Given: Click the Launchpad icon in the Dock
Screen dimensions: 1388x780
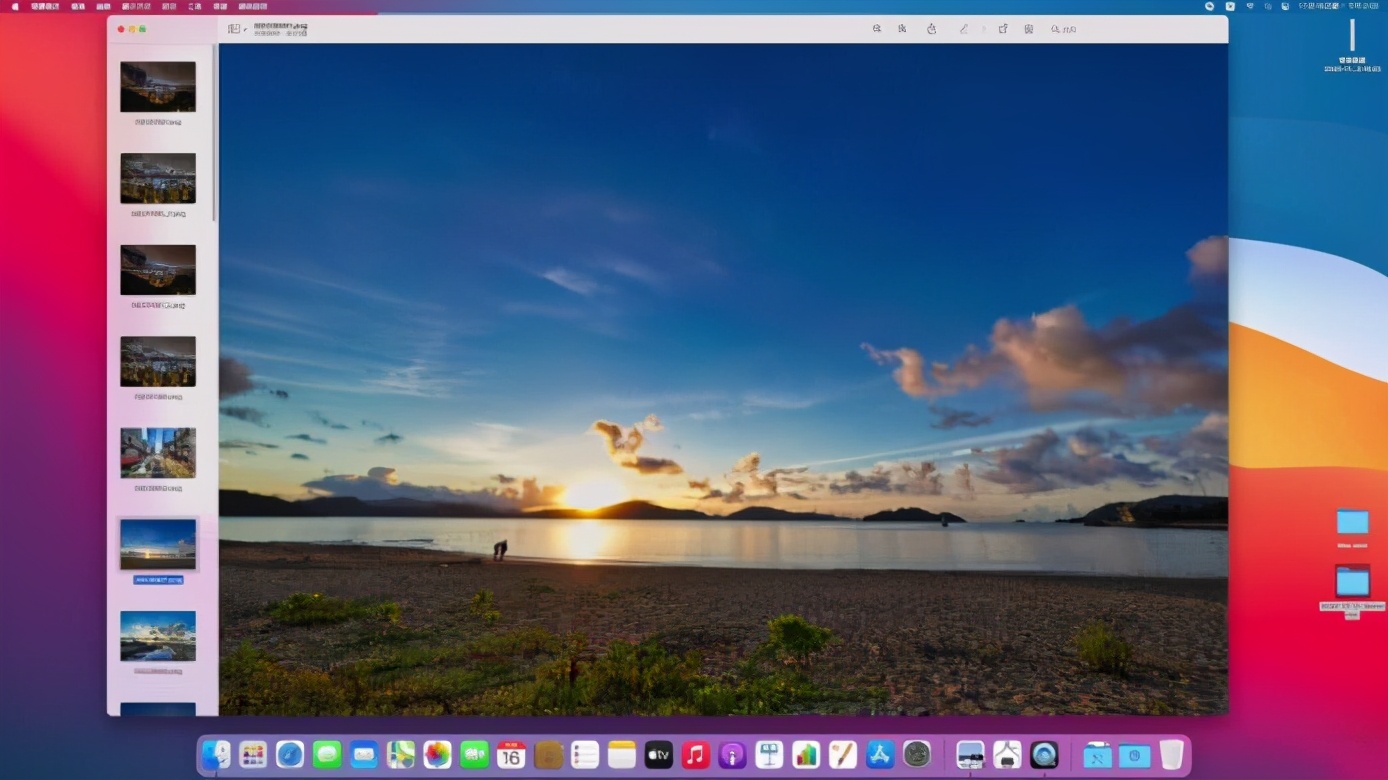Looking at the screenshot, I should (253, 754).
